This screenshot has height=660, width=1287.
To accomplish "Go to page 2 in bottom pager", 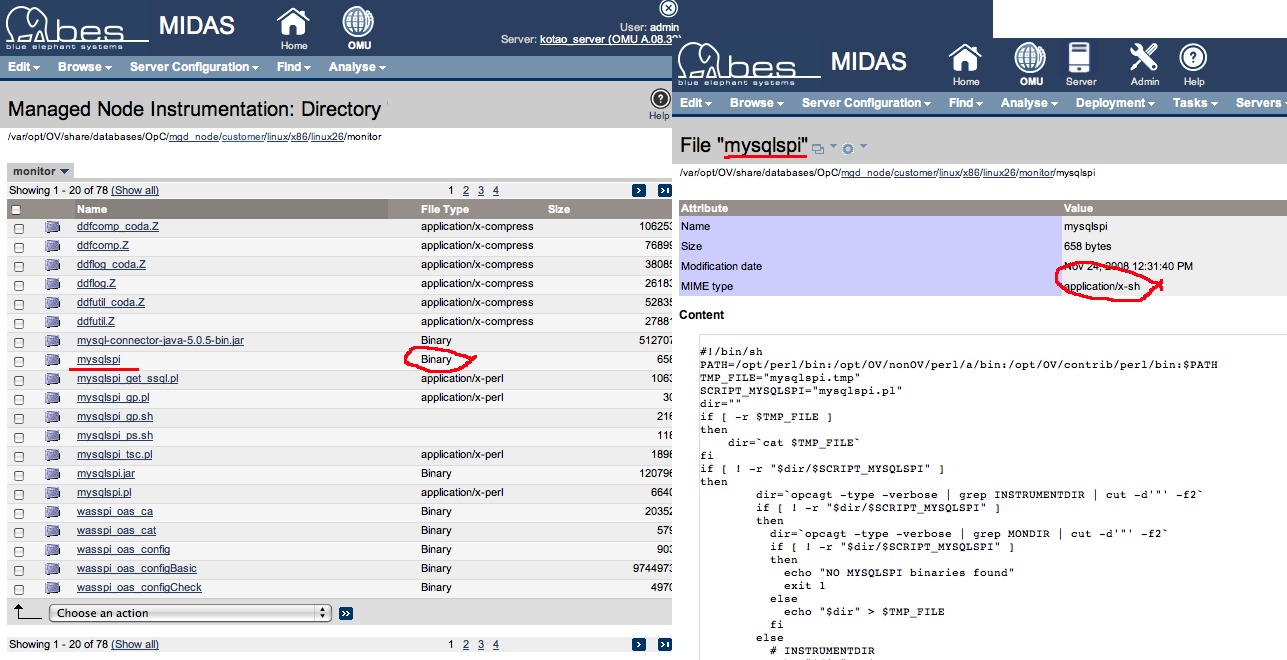I will [x=465, y=644].
